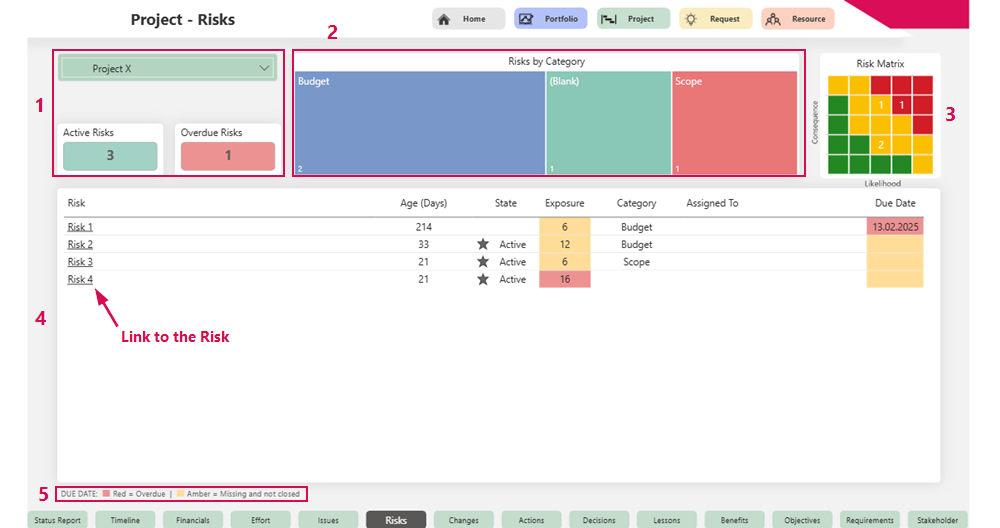Click the star icon in Risk 2 row
1000x528 pixels.
pos(483,245)
